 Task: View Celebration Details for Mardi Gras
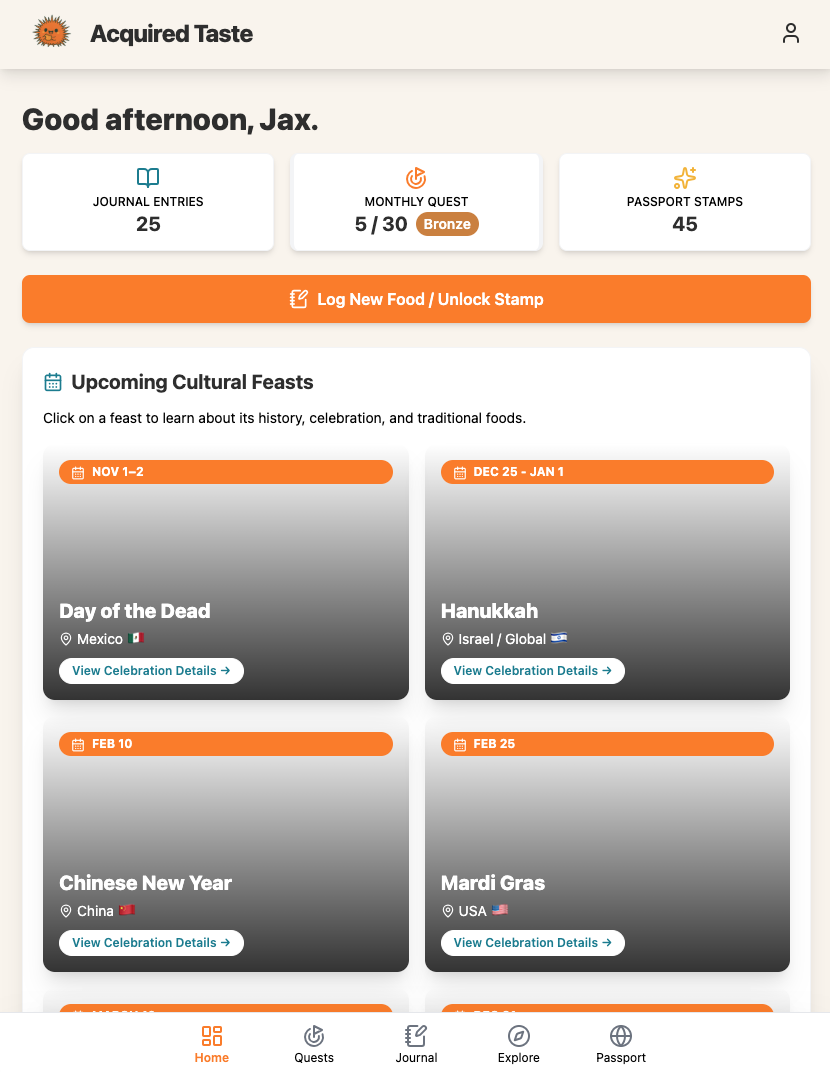[x=533, y=942]
